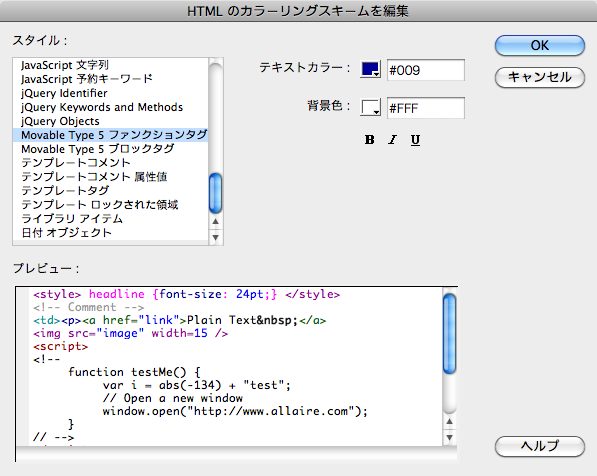
Task: Click the background color hex field #FFF
Action: click(426, 108)
